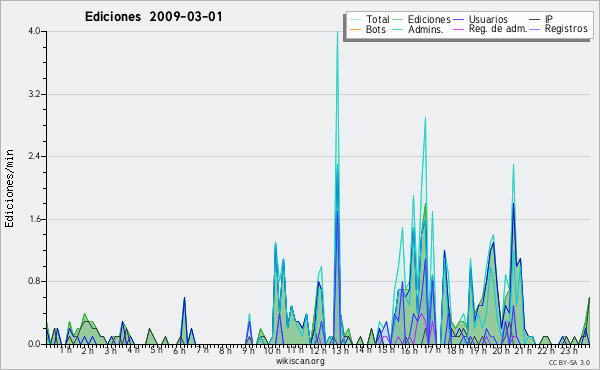Click the "9 h" x-axis label

(x=248, y=350)
